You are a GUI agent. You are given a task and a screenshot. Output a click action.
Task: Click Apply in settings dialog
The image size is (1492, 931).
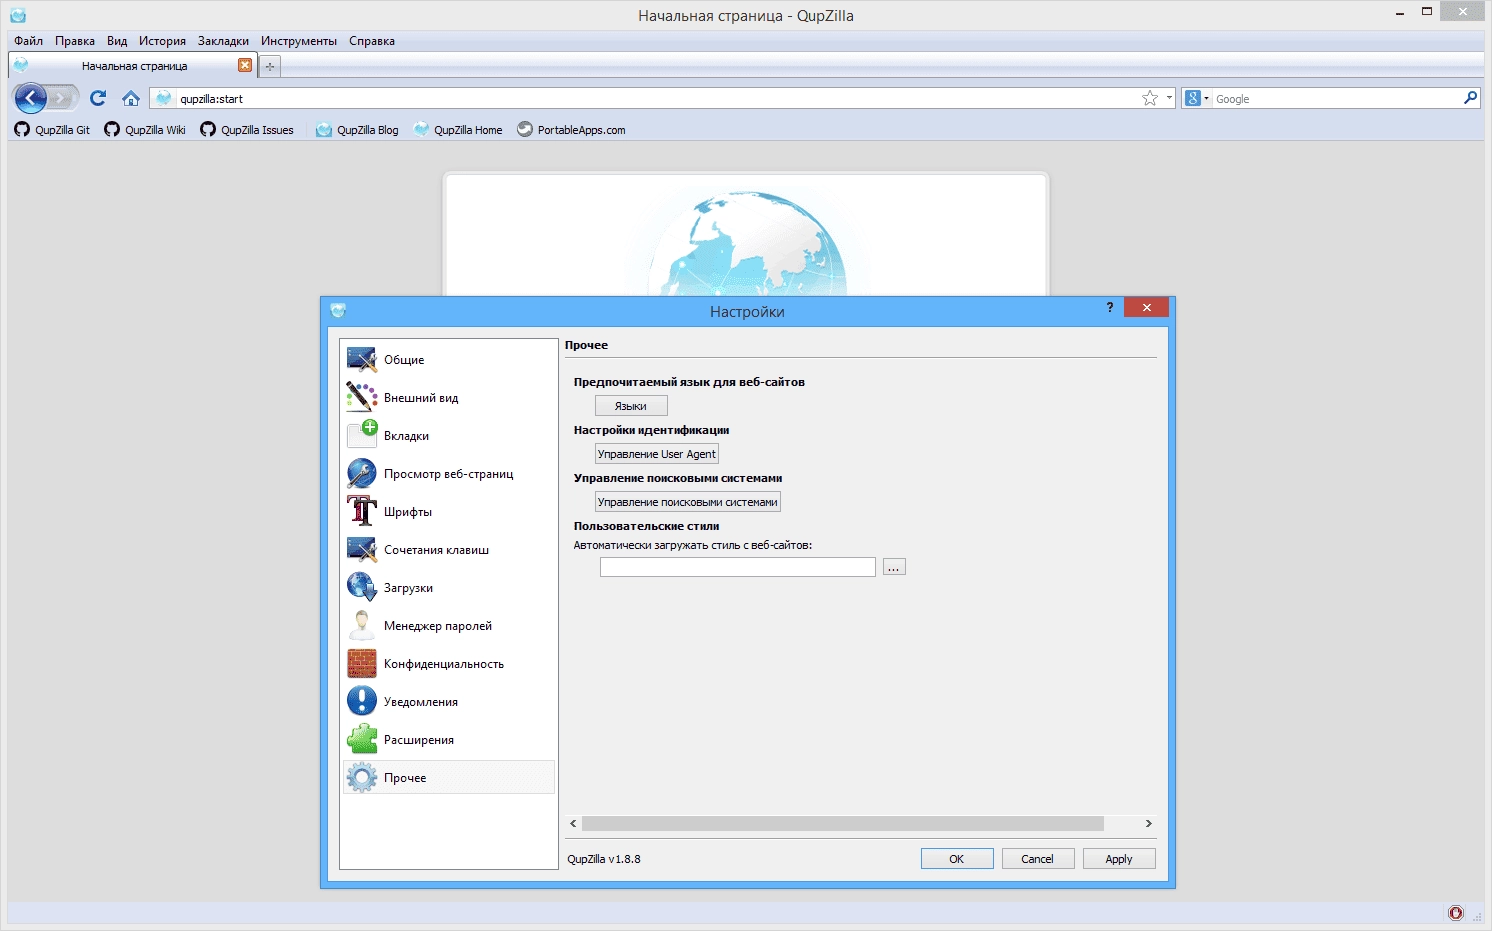(x=1119, y=859)
